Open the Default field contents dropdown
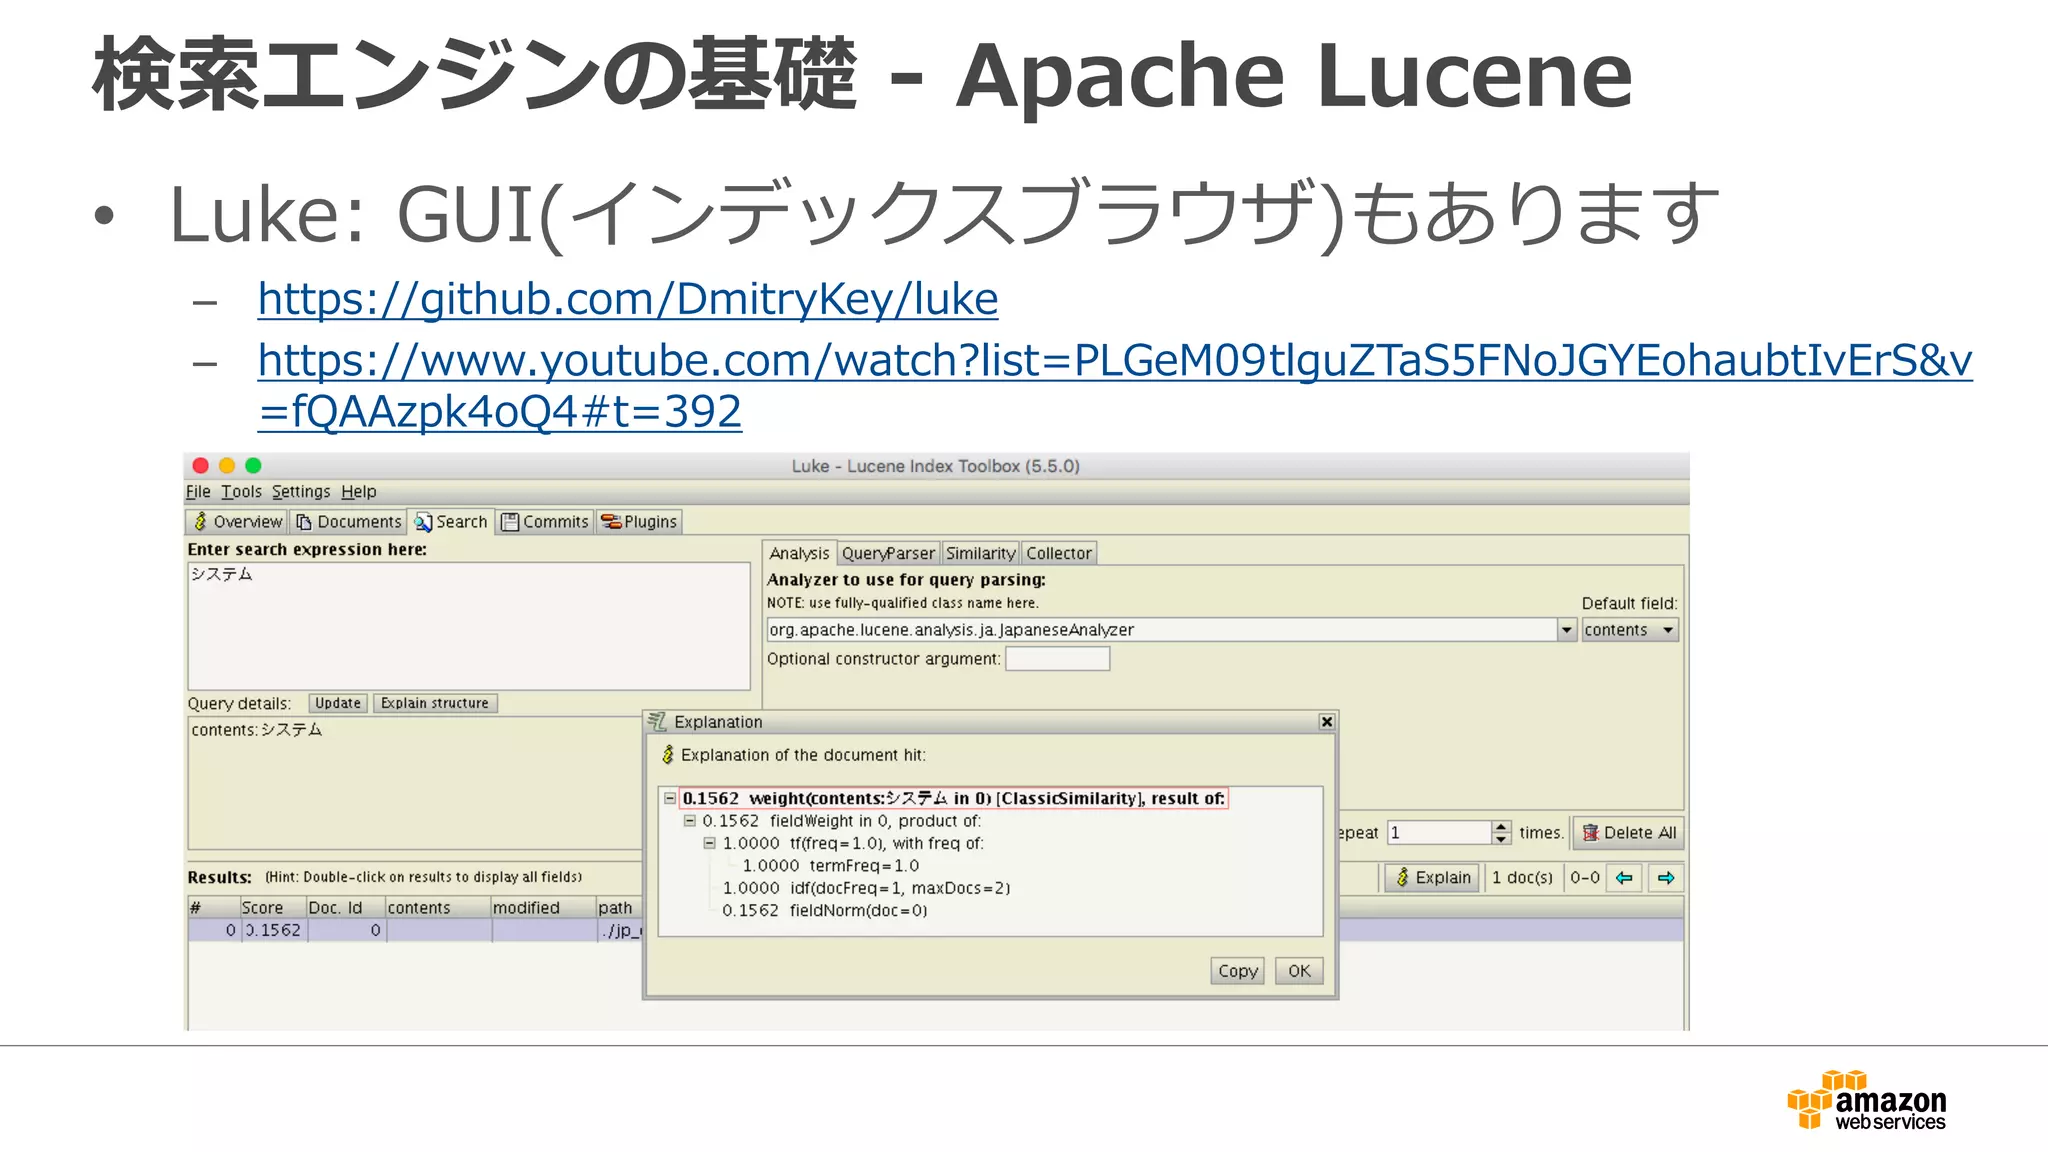Image resolution: width=2048 pixels, height=1152 pixels. (1629, 630)
